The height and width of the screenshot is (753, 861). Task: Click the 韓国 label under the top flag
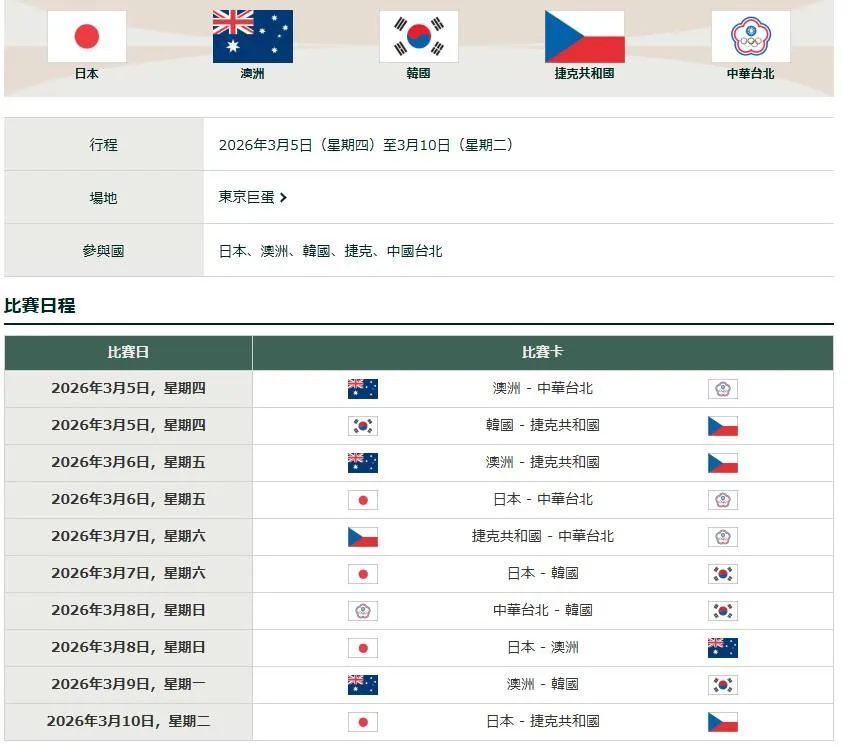pos(418,74)
